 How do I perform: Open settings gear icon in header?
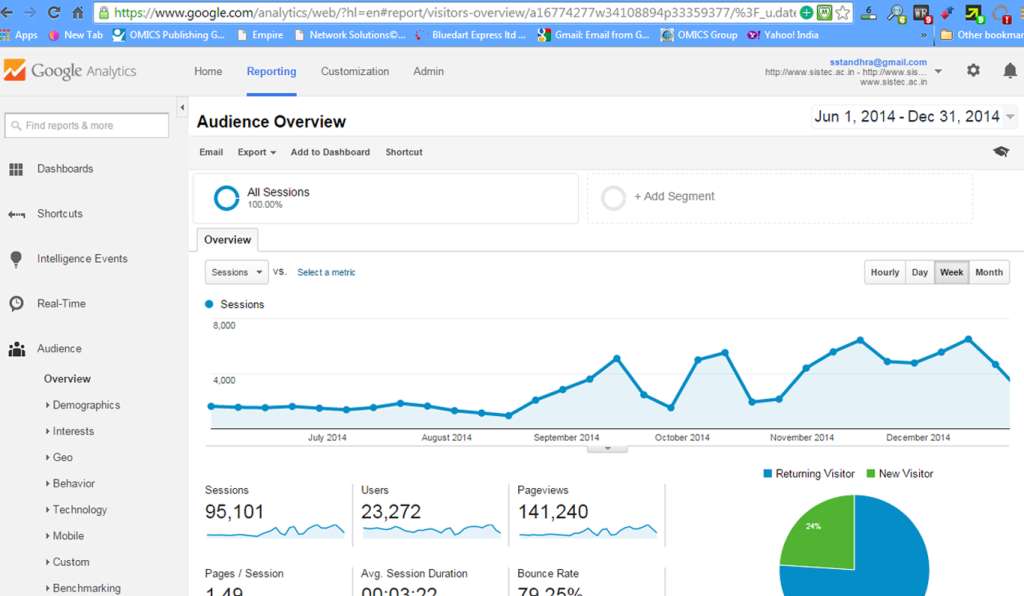(973, 71)
